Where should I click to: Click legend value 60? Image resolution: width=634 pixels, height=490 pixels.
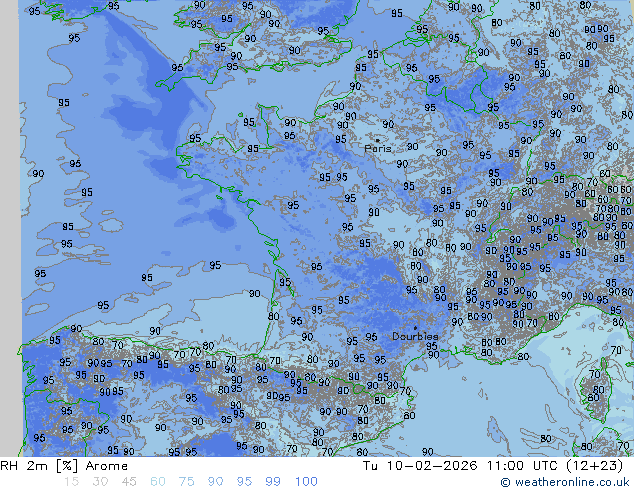point(158,482)
